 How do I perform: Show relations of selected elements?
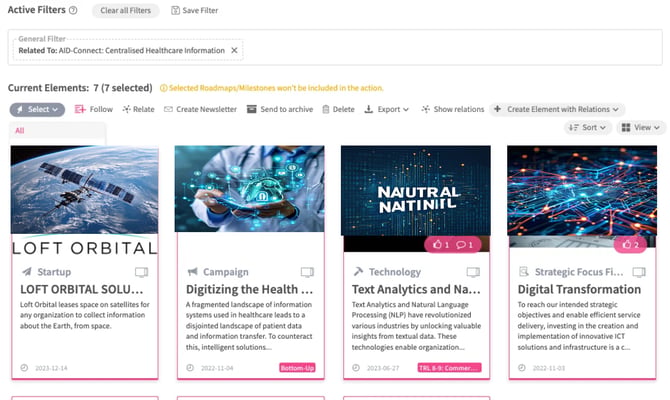tap(453, 109)
